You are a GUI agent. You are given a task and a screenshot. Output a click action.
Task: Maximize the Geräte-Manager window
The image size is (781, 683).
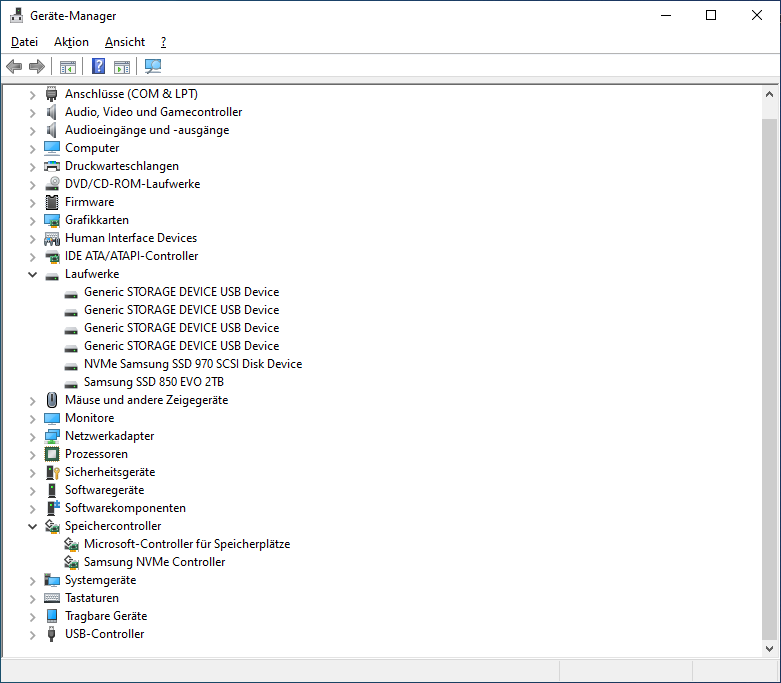[x=711, y=15]
